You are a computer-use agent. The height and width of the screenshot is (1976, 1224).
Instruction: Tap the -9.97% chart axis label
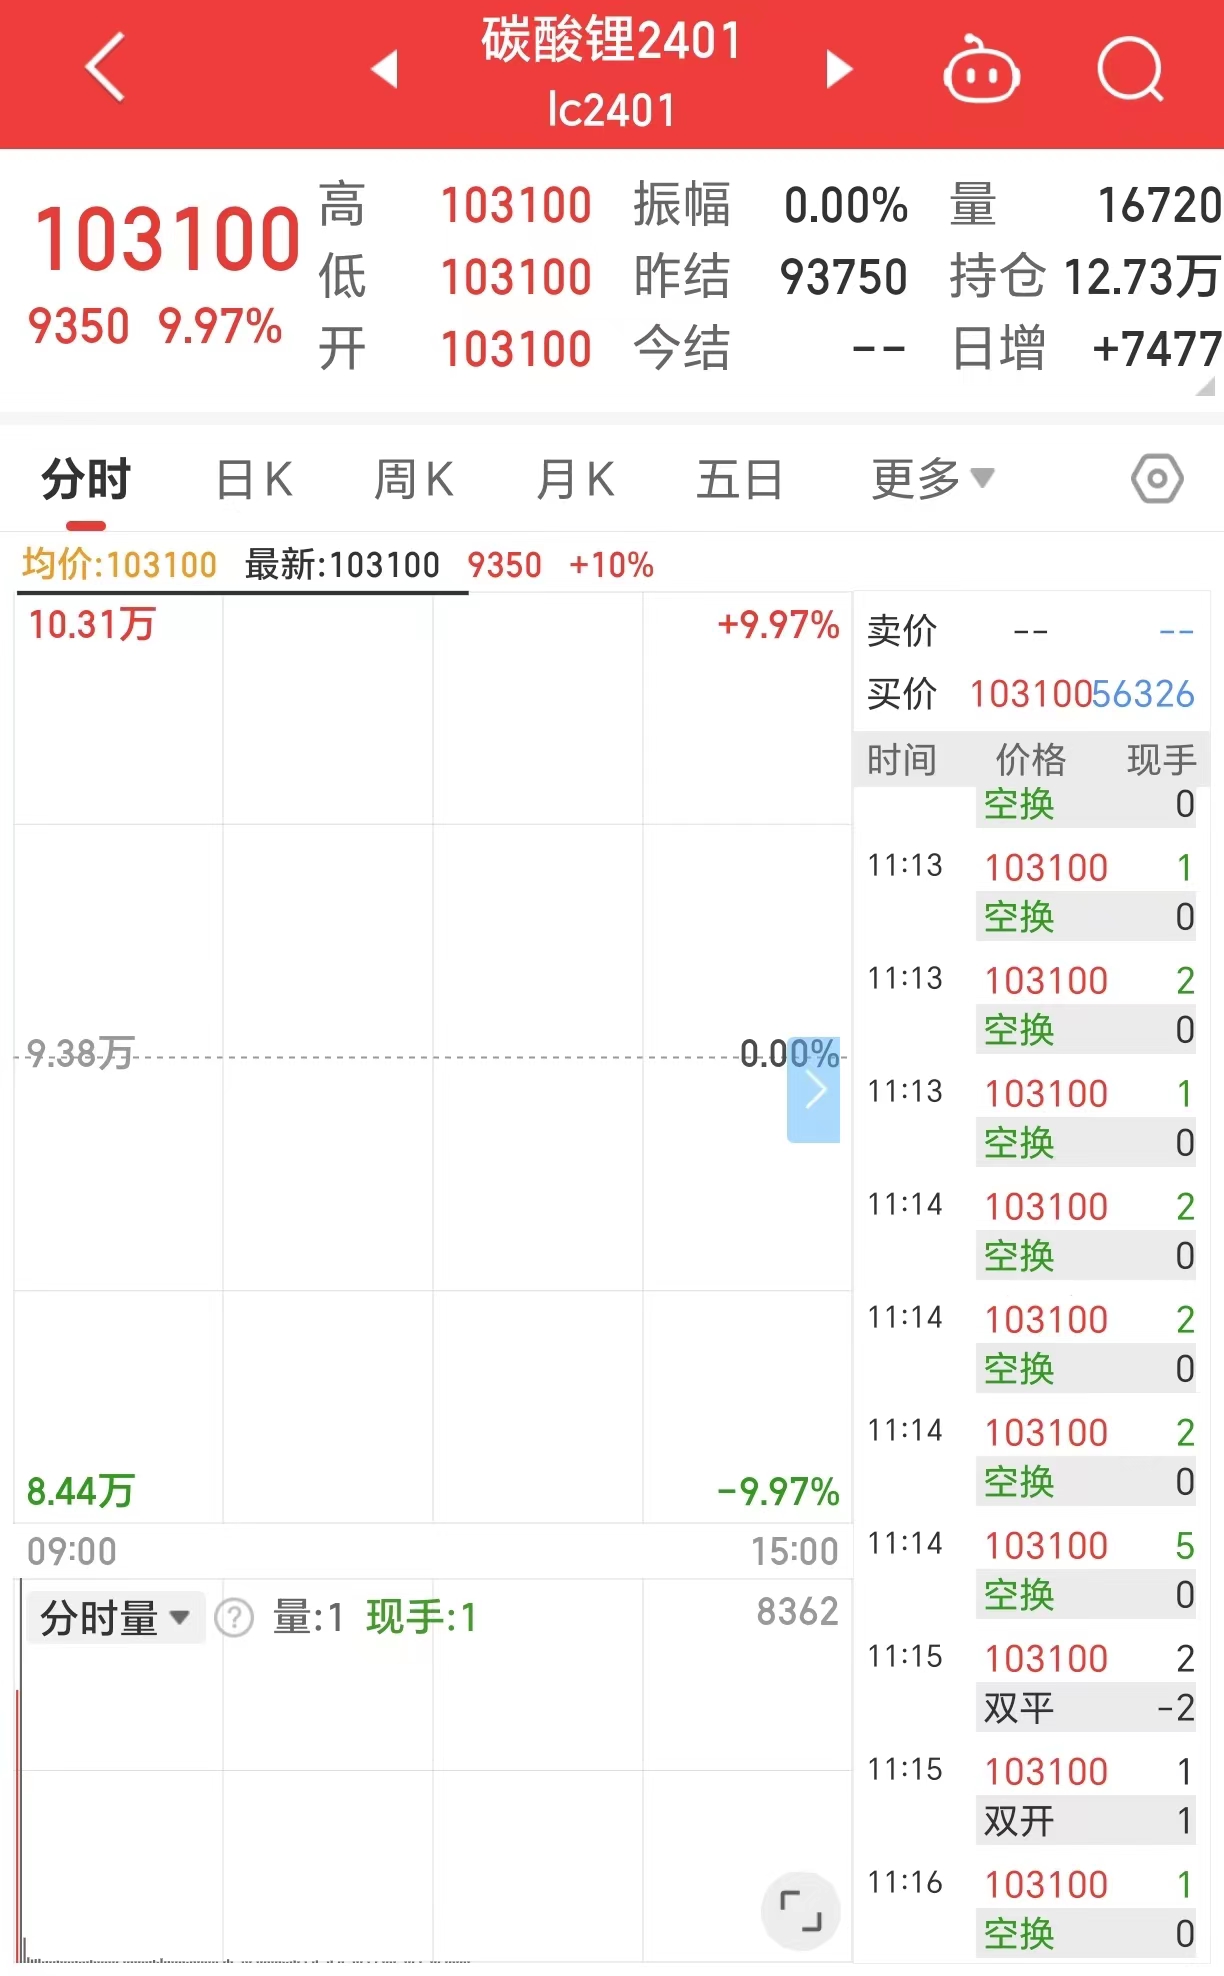pos(778,1491)
